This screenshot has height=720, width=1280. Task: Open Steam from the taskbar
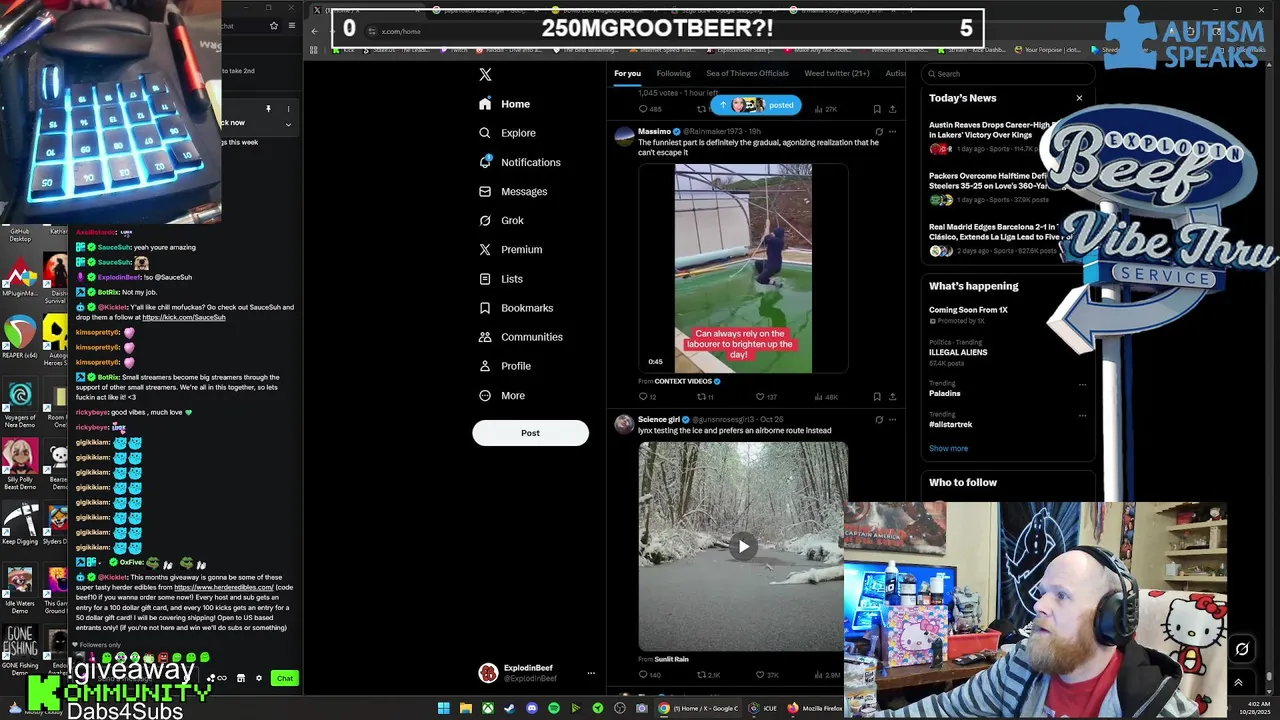pos(509,708)
